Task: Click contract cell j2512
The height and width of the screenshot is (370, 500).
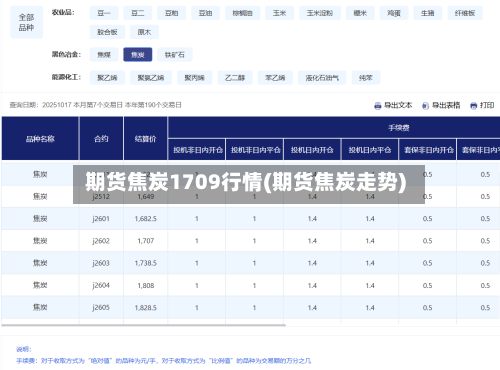Action: click(101, 197)
